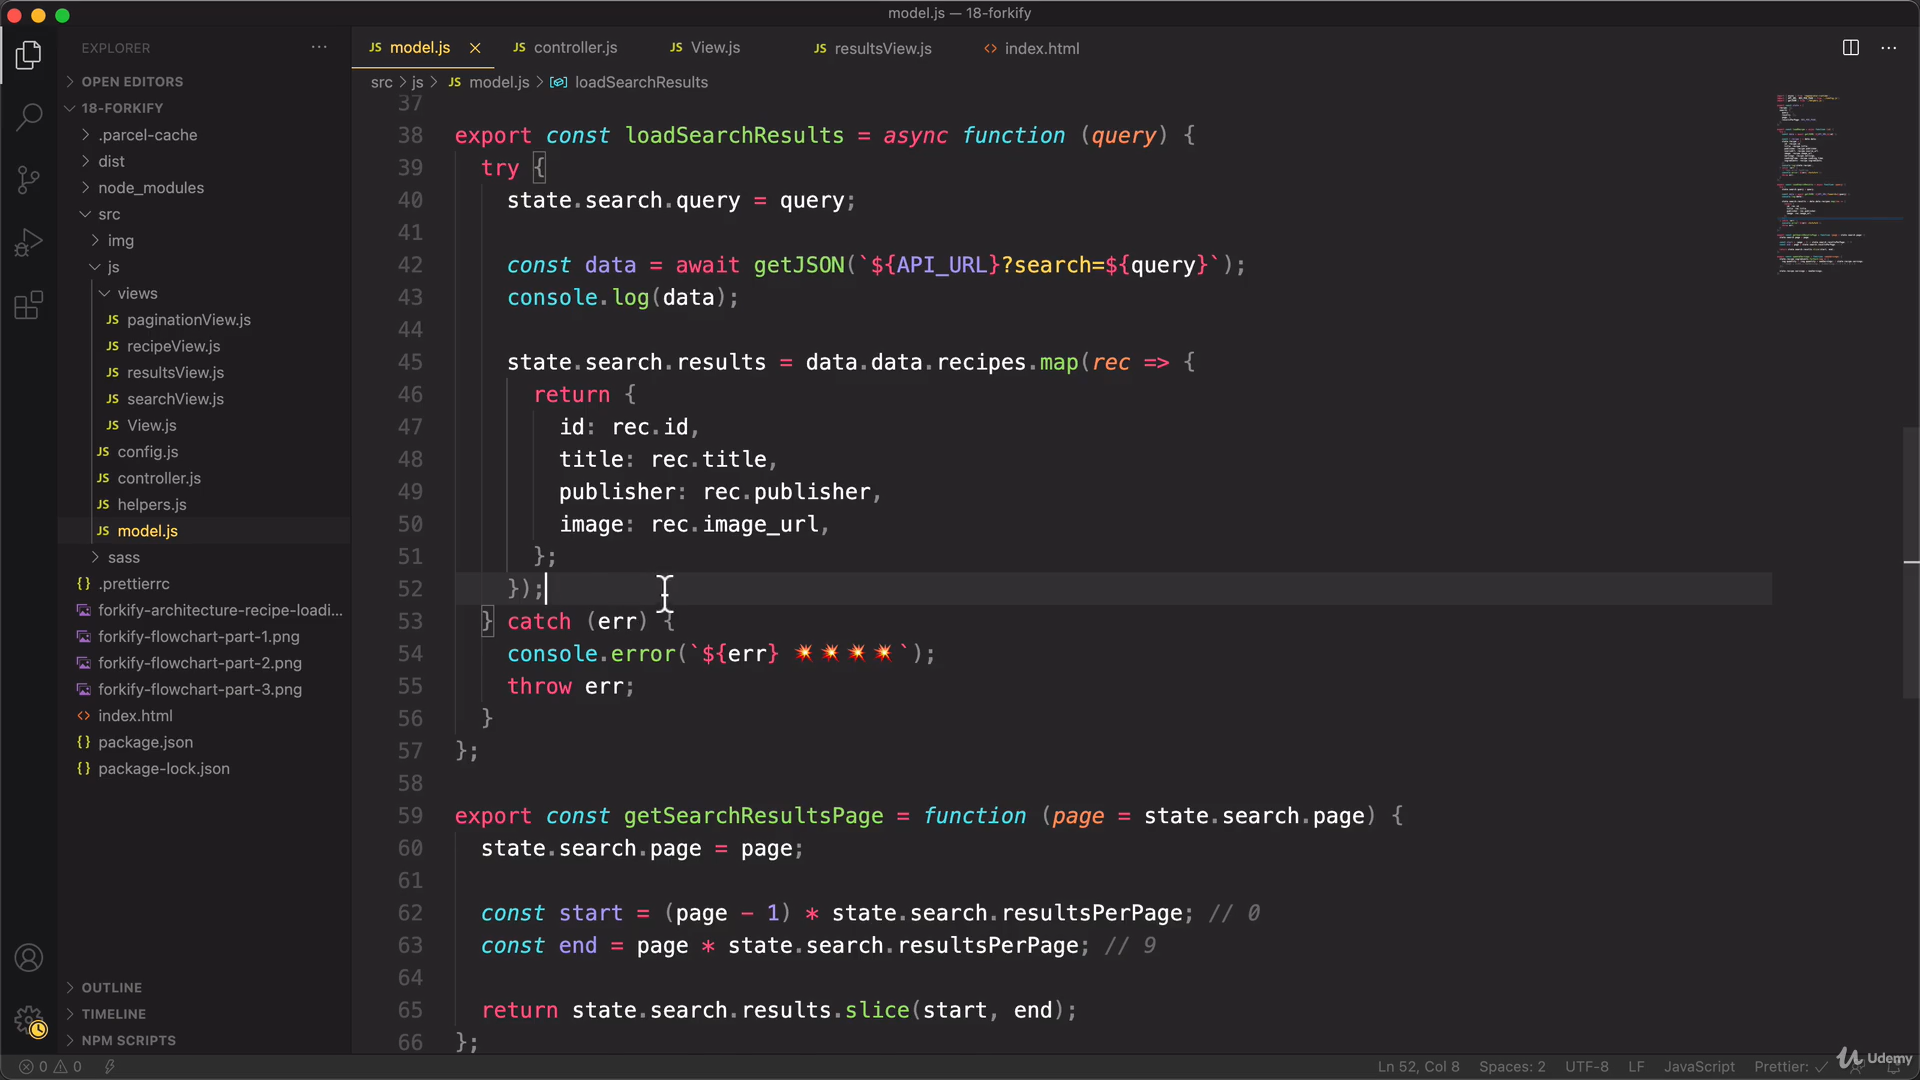Click the Explorer icon in activity bar
Viewport: 1920px width, 1080px height.
(x=29, y=55)
